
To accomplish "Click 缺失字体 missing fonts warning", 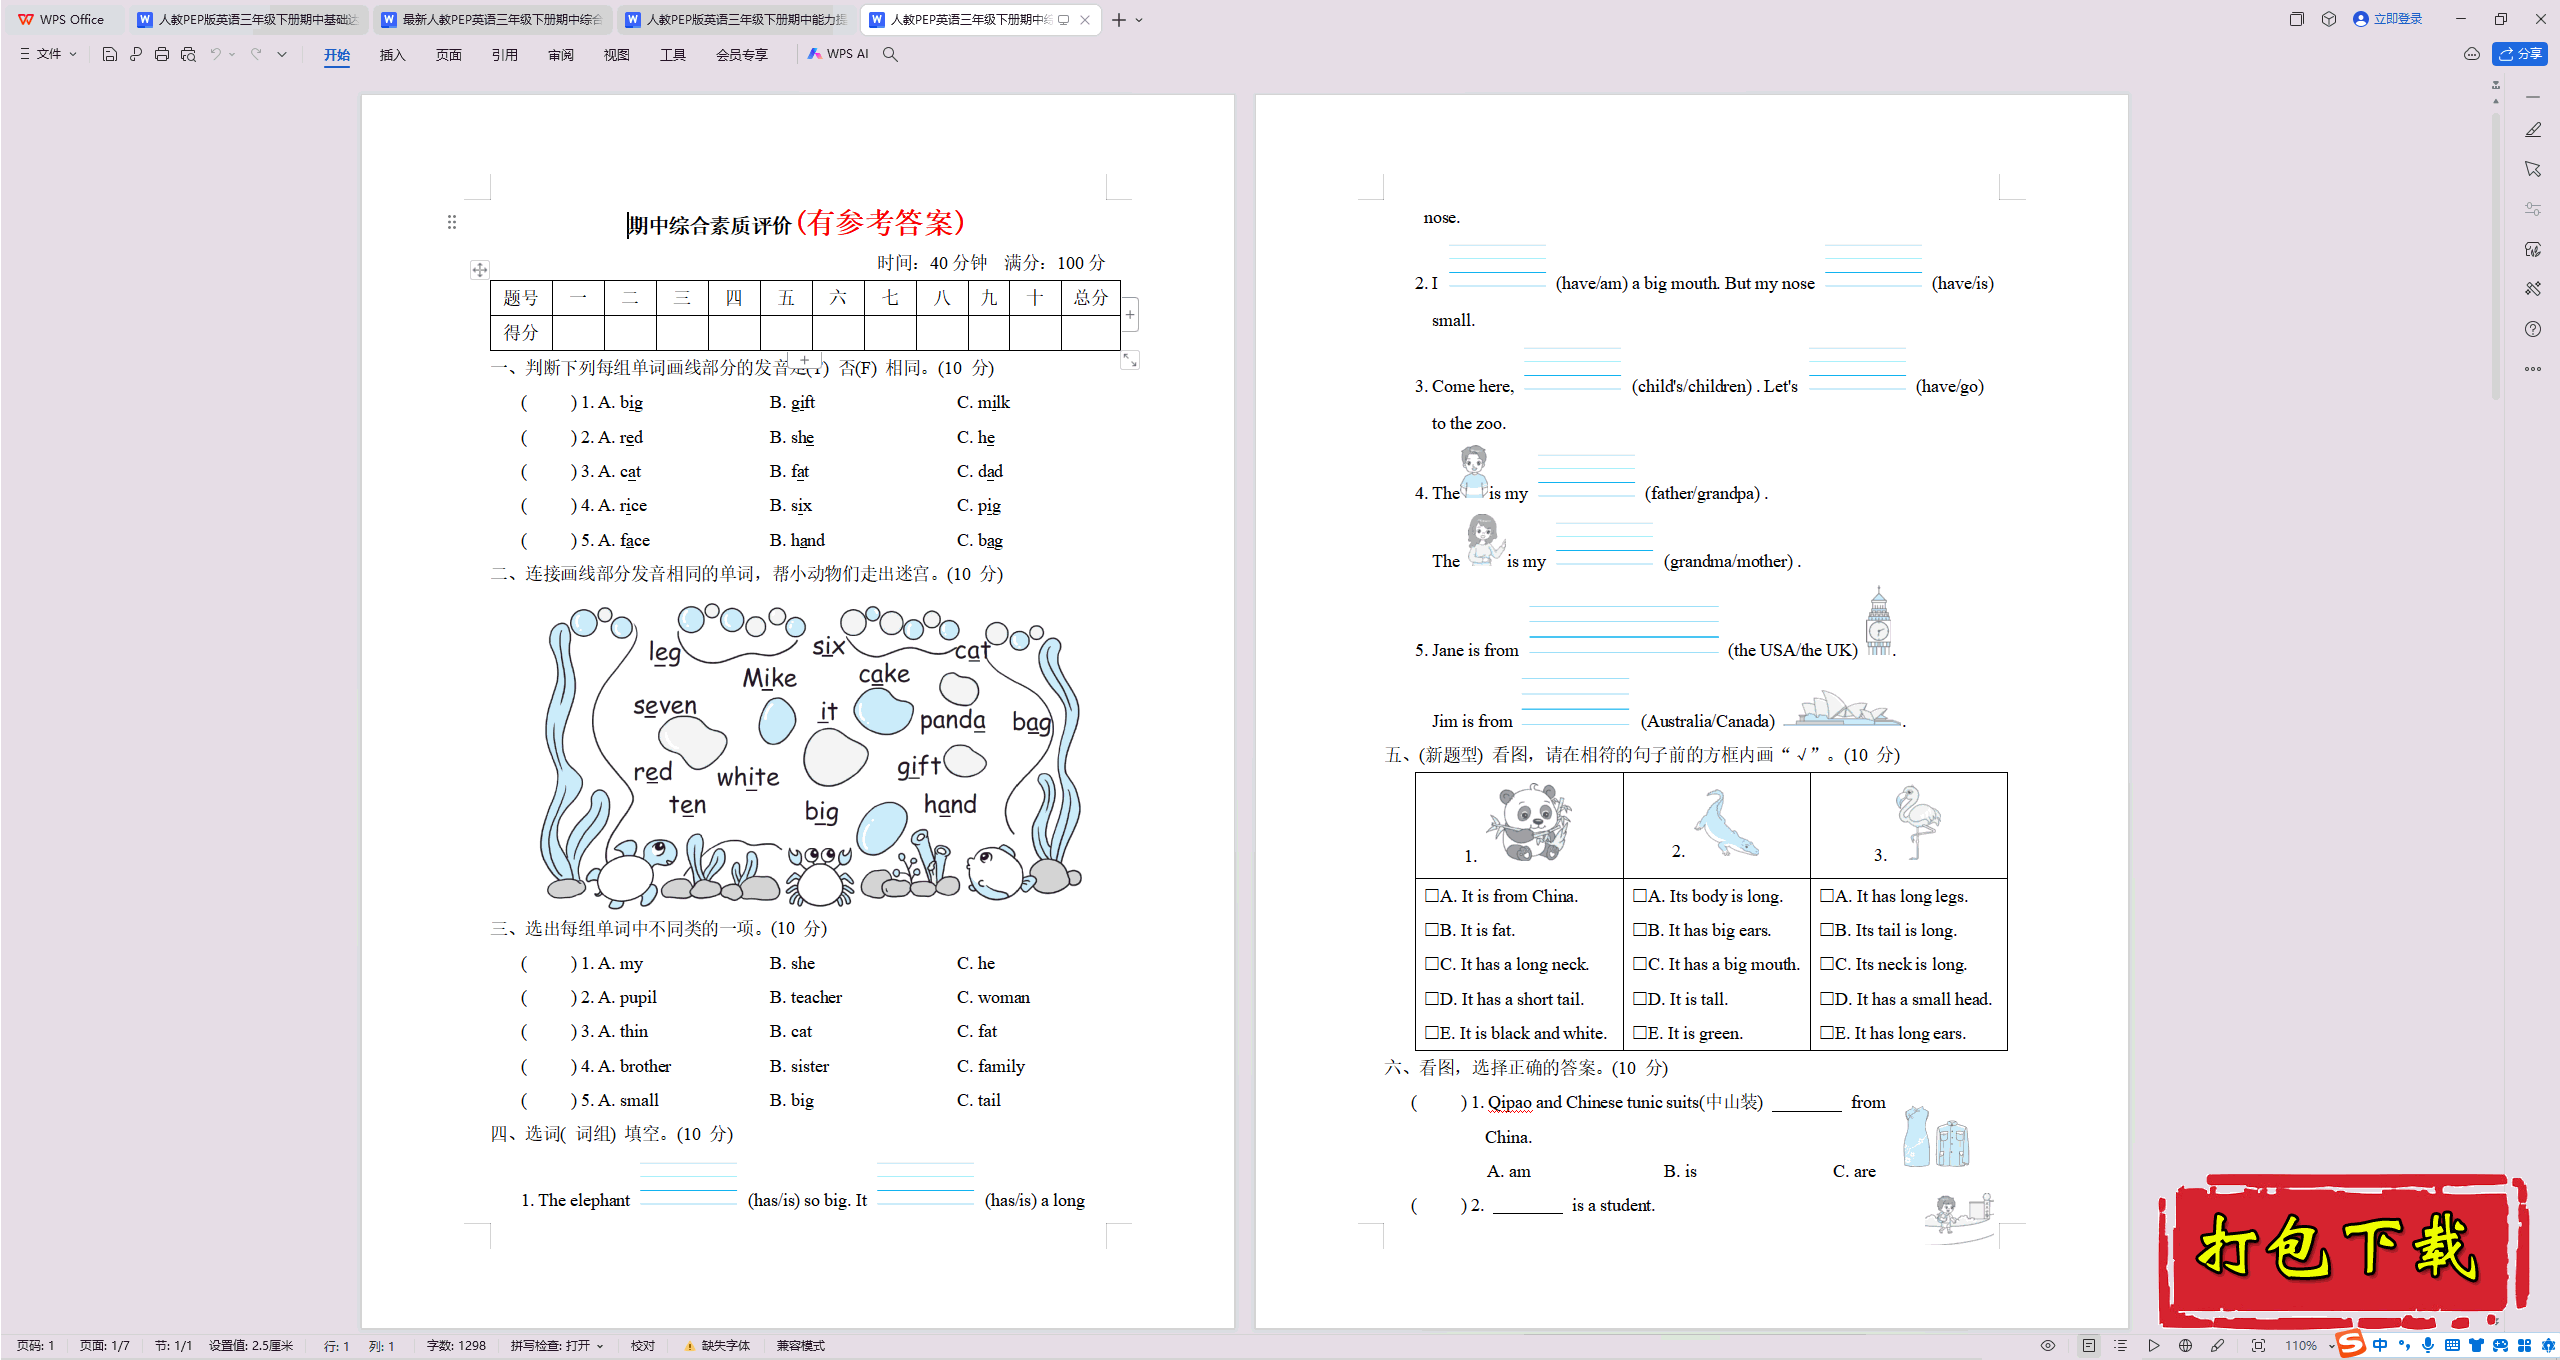I will pyautogui.click(x=717, y=1346).
